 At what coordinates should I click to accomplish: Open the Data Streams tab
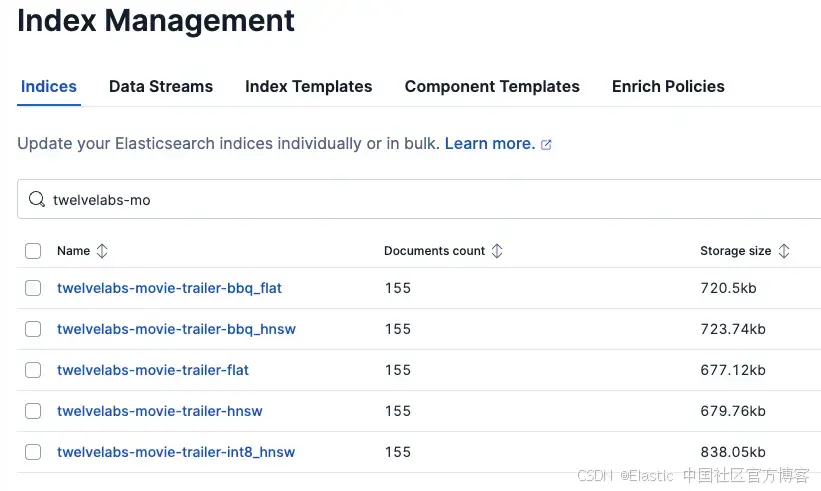coord(161,86)
